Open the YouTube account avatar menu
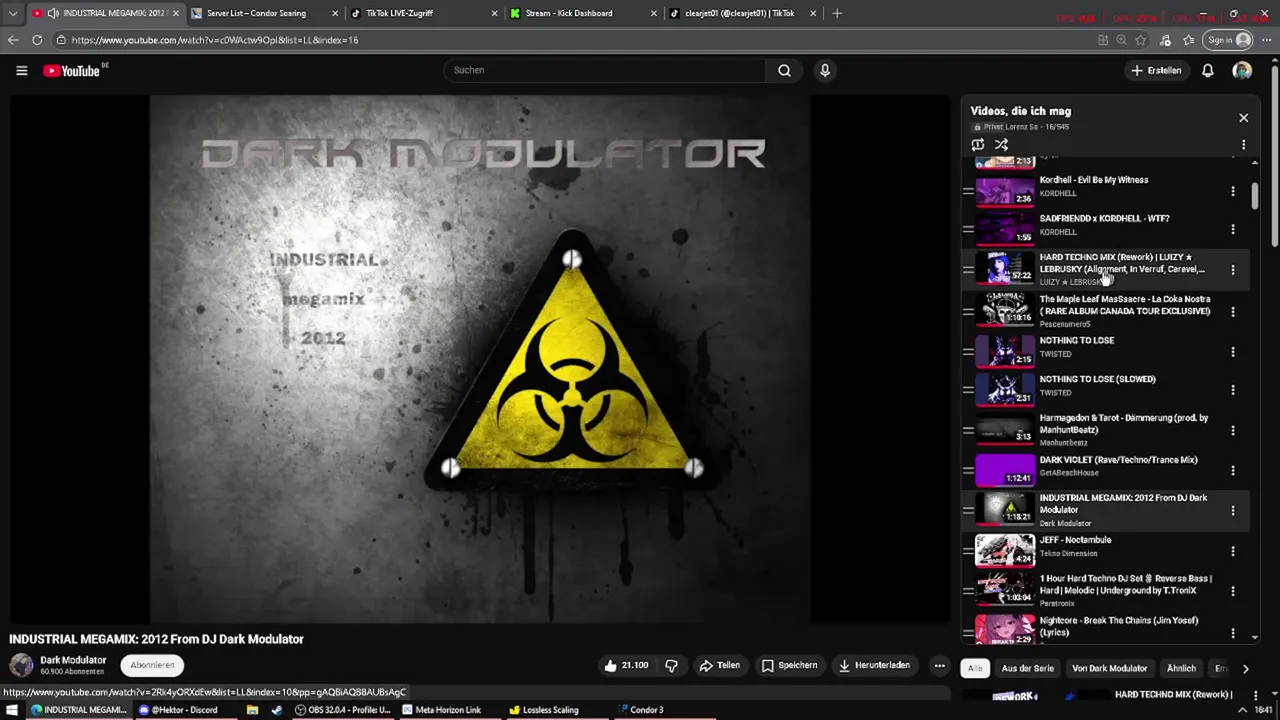This screenshot has width=1280, height=720. coord(1242,70)
